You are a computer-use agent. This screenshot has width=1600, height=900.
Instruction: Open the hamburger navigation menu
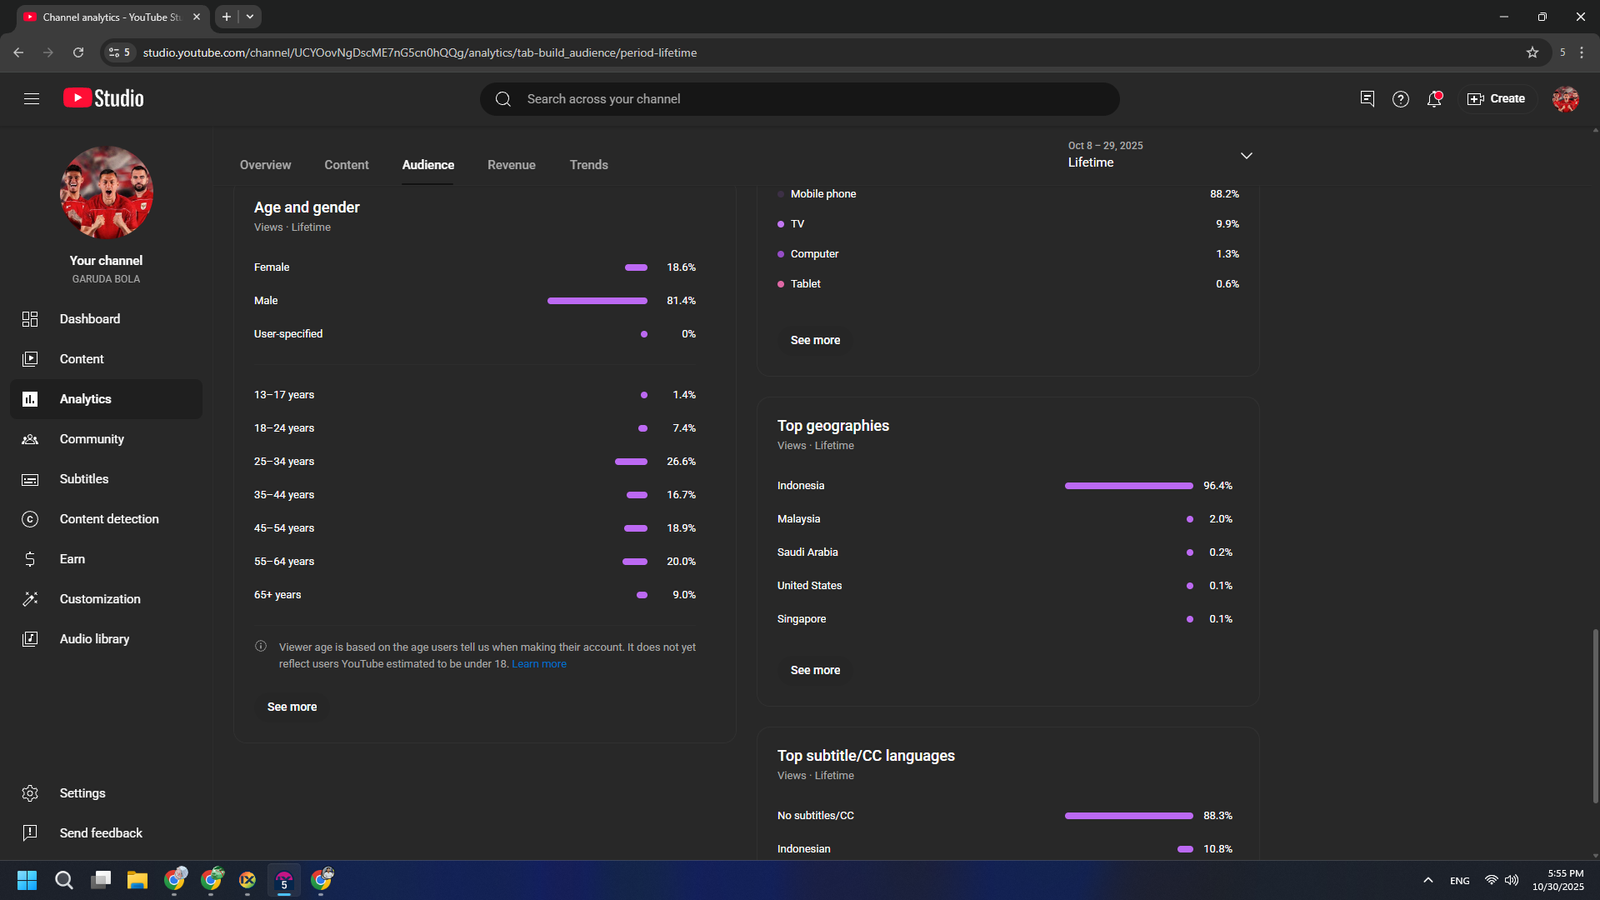[31, 99]
